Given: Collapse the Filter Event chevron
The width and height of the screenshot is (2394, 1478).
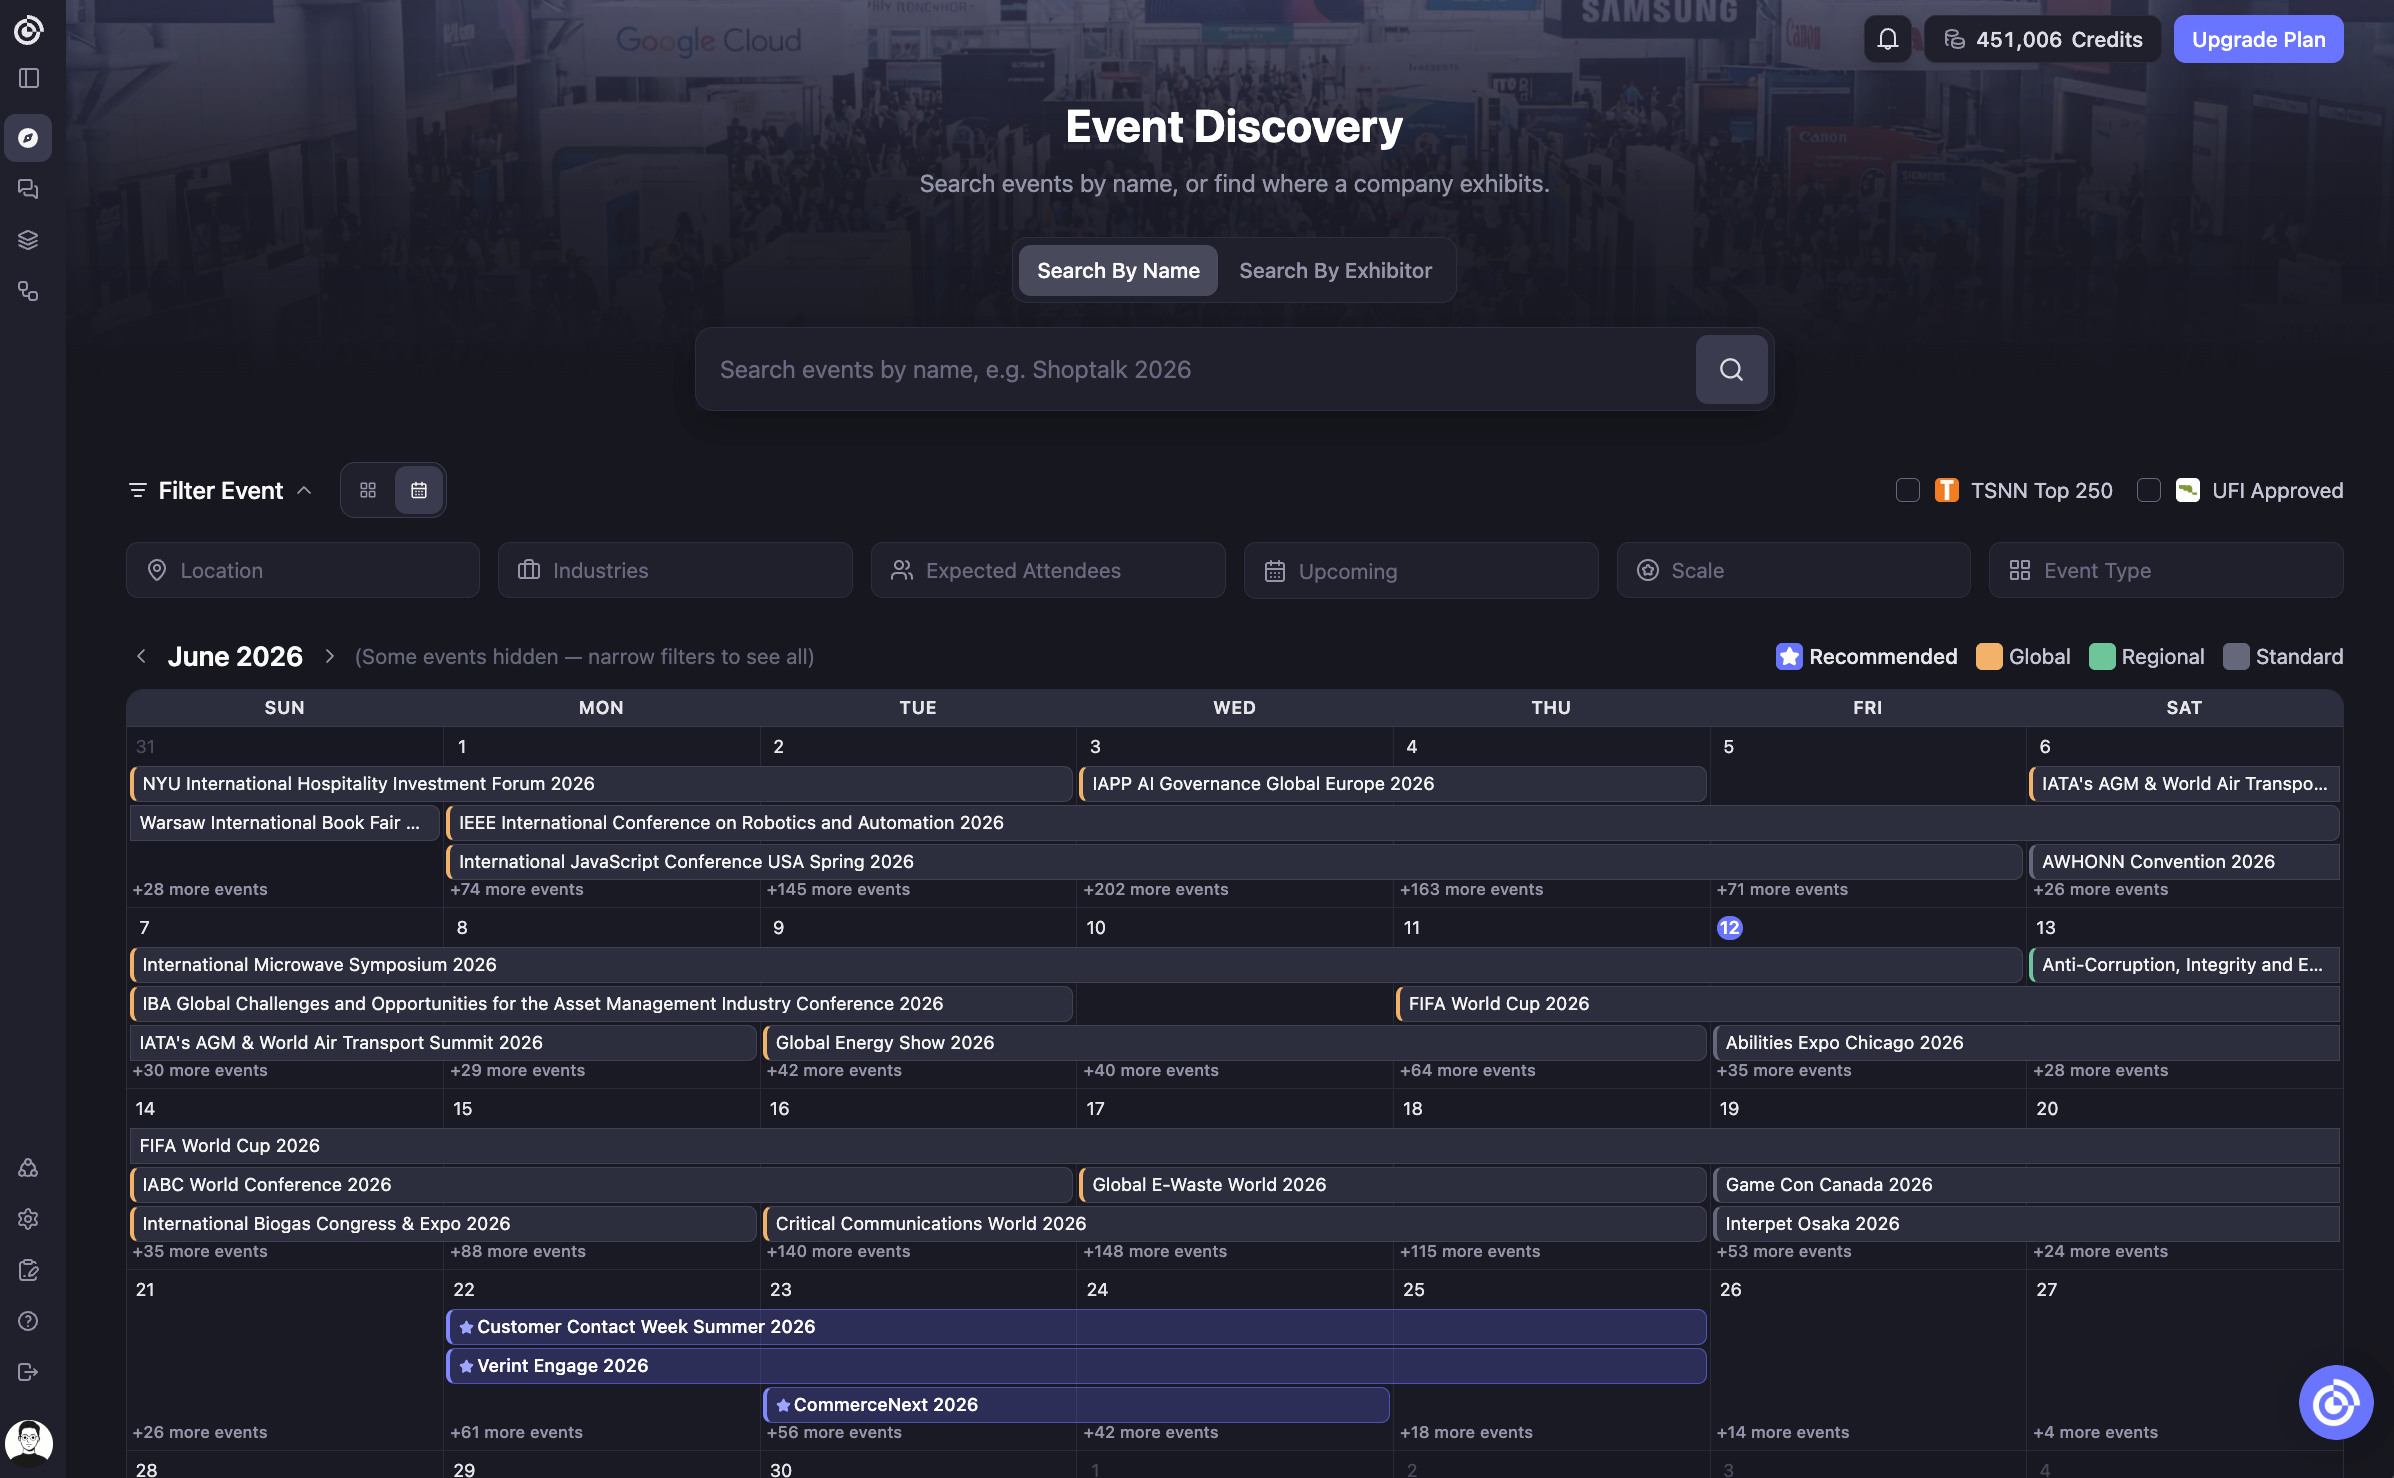Looking at the screenshot, I should [304, 490].
